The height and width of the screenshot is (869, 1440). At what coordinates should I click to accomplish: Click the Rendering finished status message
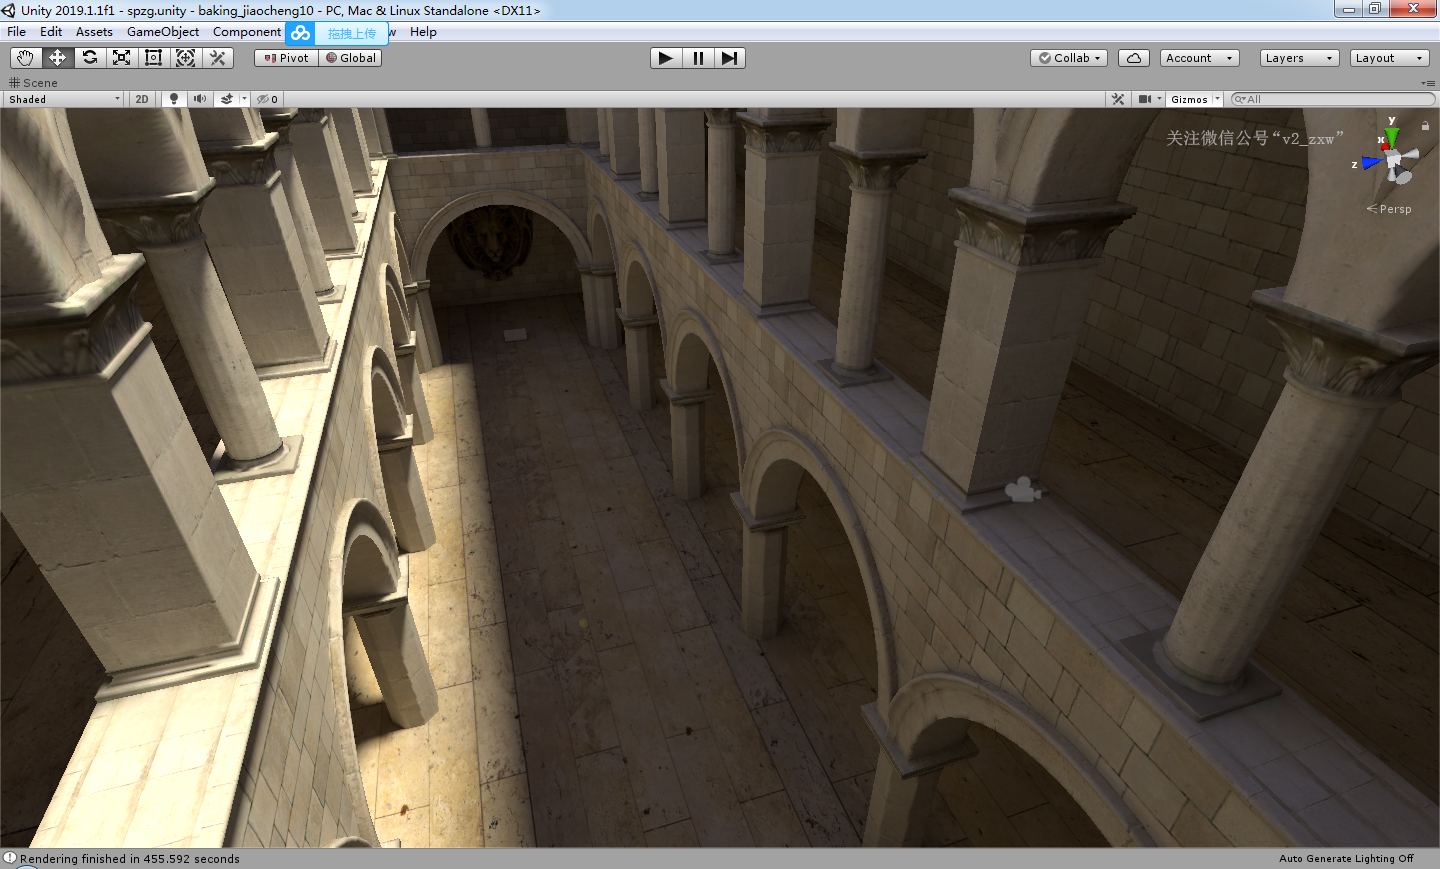[x=130, y=858]
